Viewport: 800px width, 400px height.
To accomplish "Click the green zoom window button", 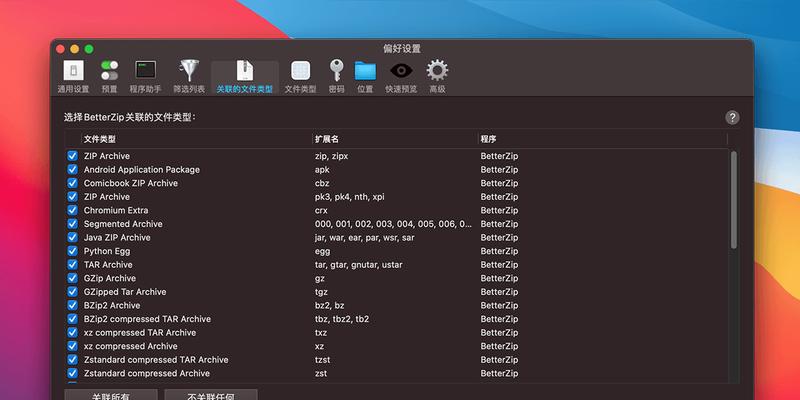I will [89, 49].
